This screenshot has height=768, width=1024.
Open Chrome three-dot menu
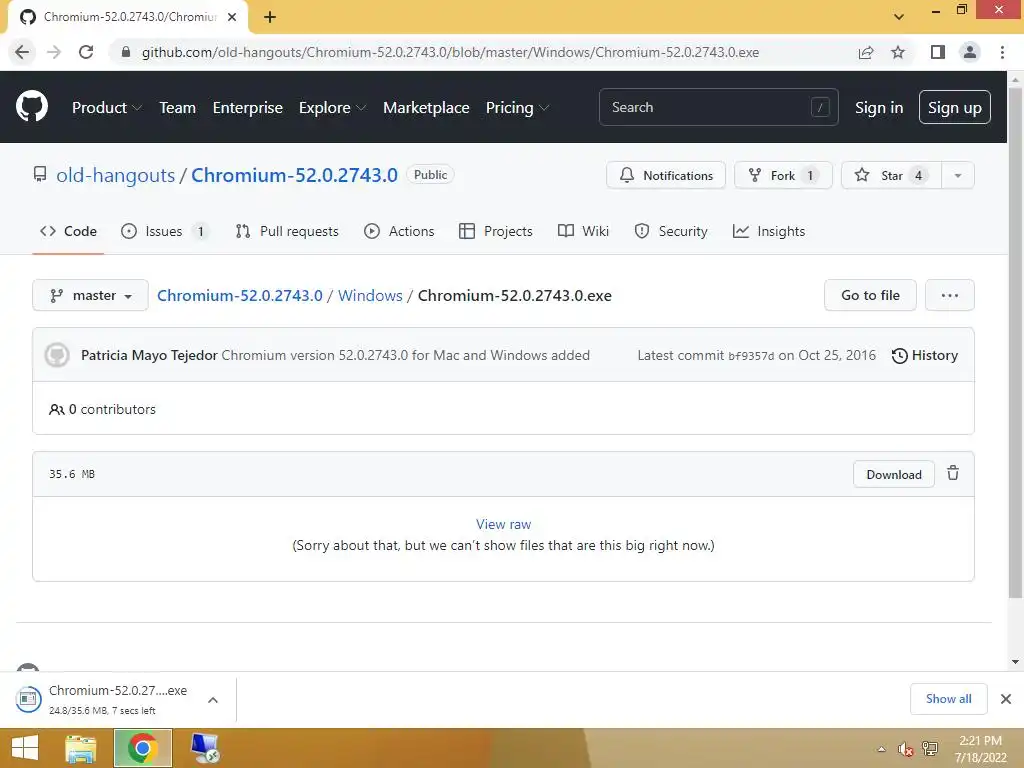point(1002,52)
